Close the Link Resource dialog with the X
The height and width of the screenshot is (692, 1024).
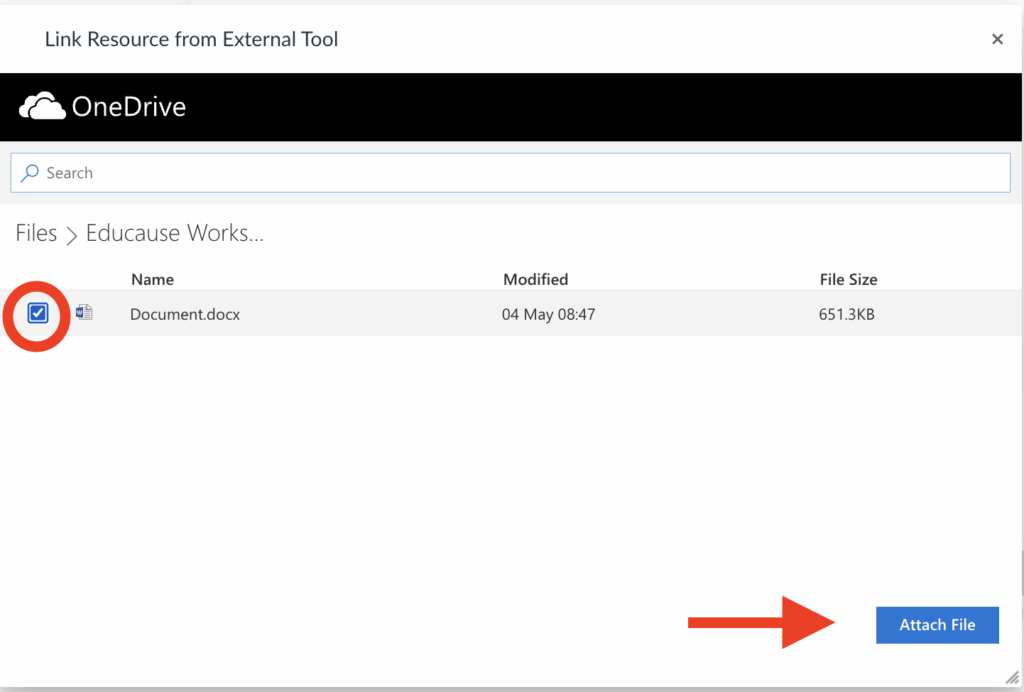tap(997, 39)
